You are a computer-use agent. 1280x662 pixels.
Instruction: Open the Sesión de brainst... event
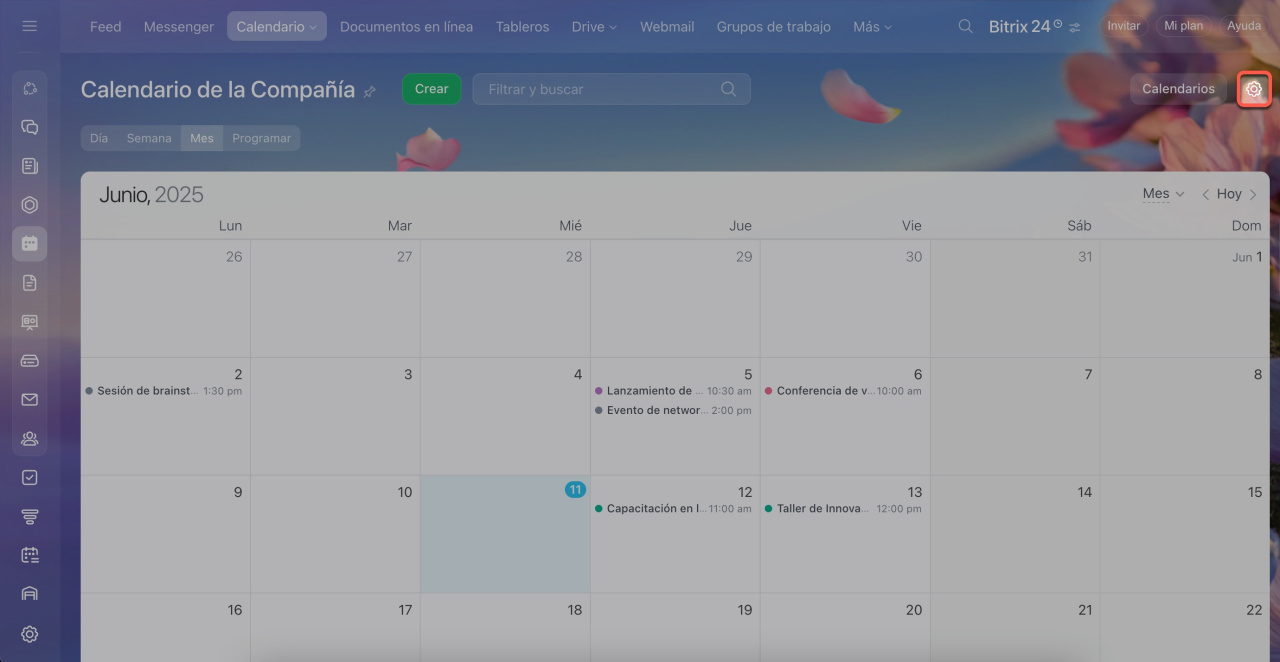(164, 391)
